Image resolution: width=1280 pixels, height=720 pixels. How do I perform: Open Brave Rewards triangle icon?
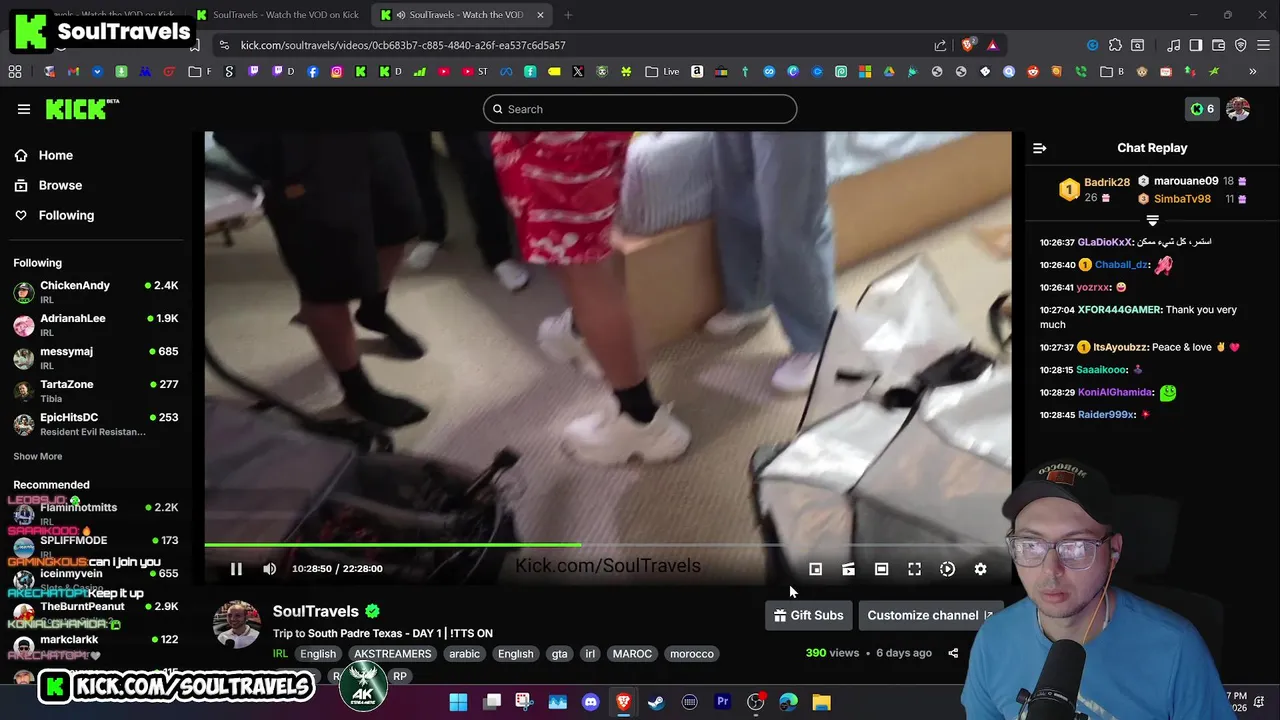[x=992, y=45]
